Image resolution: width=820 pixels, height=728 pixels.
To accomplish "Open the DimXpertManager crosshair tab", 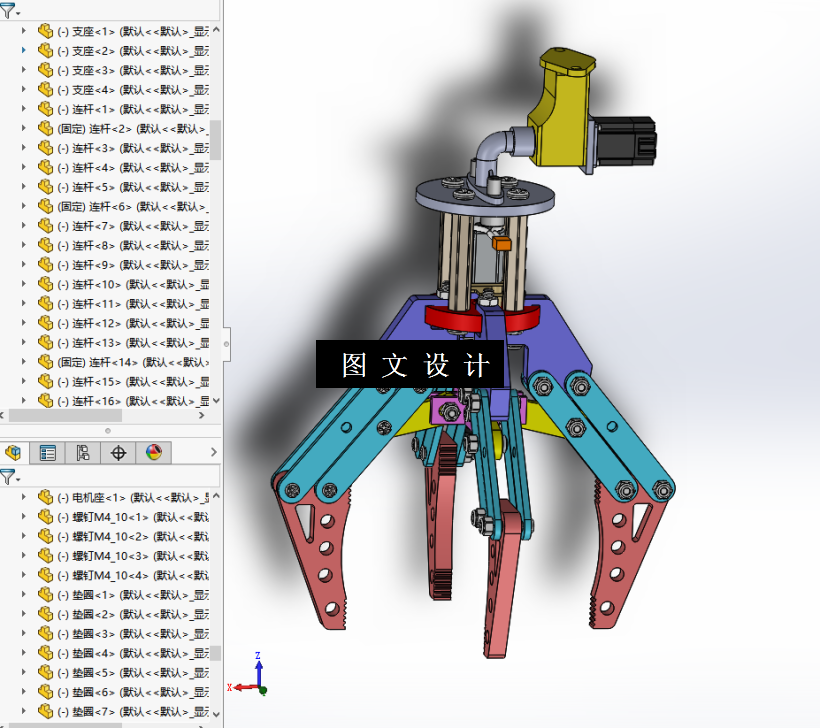I will pos(118,452).
